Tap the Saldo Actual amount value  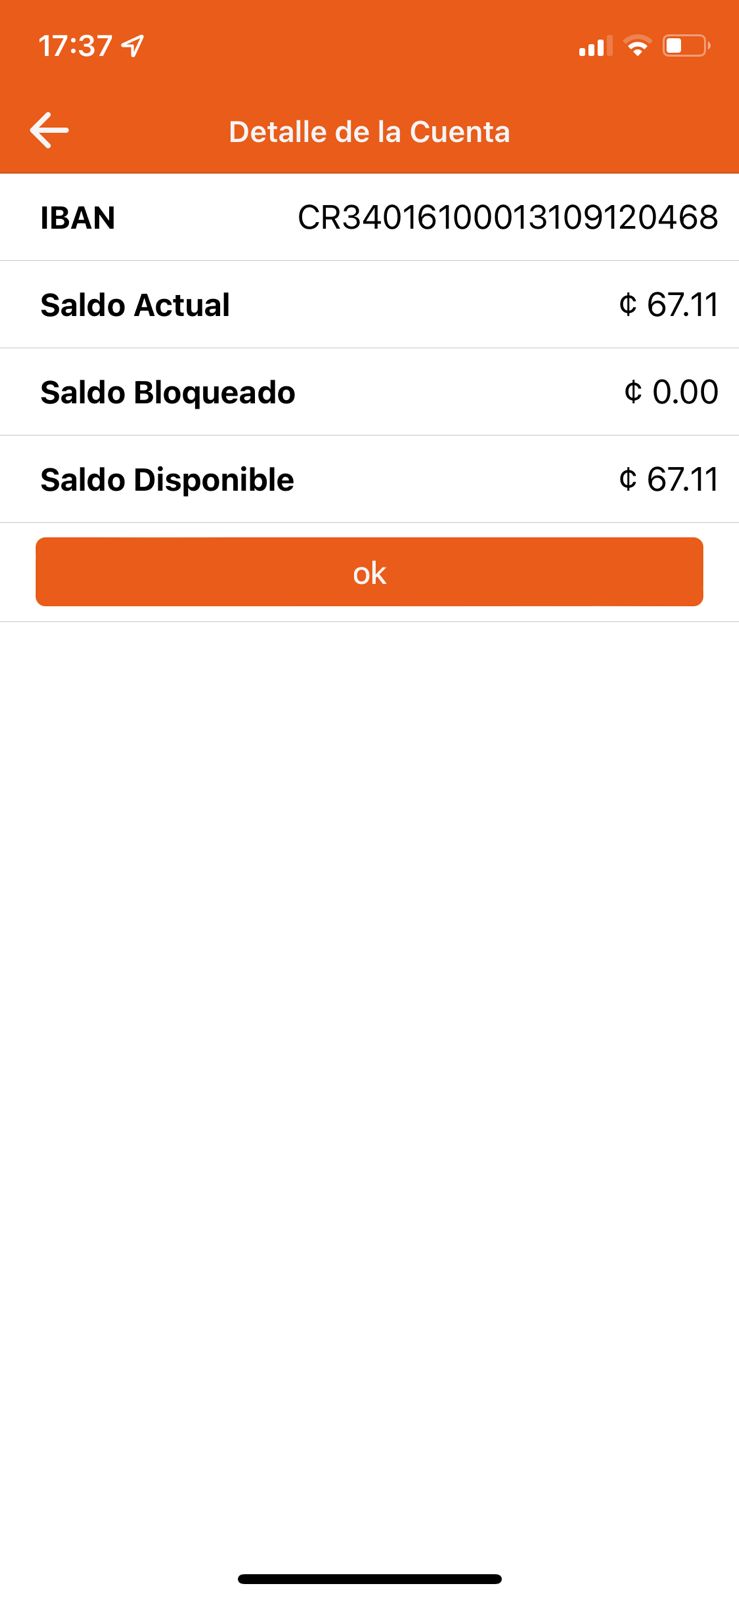[x=682, y=305]
